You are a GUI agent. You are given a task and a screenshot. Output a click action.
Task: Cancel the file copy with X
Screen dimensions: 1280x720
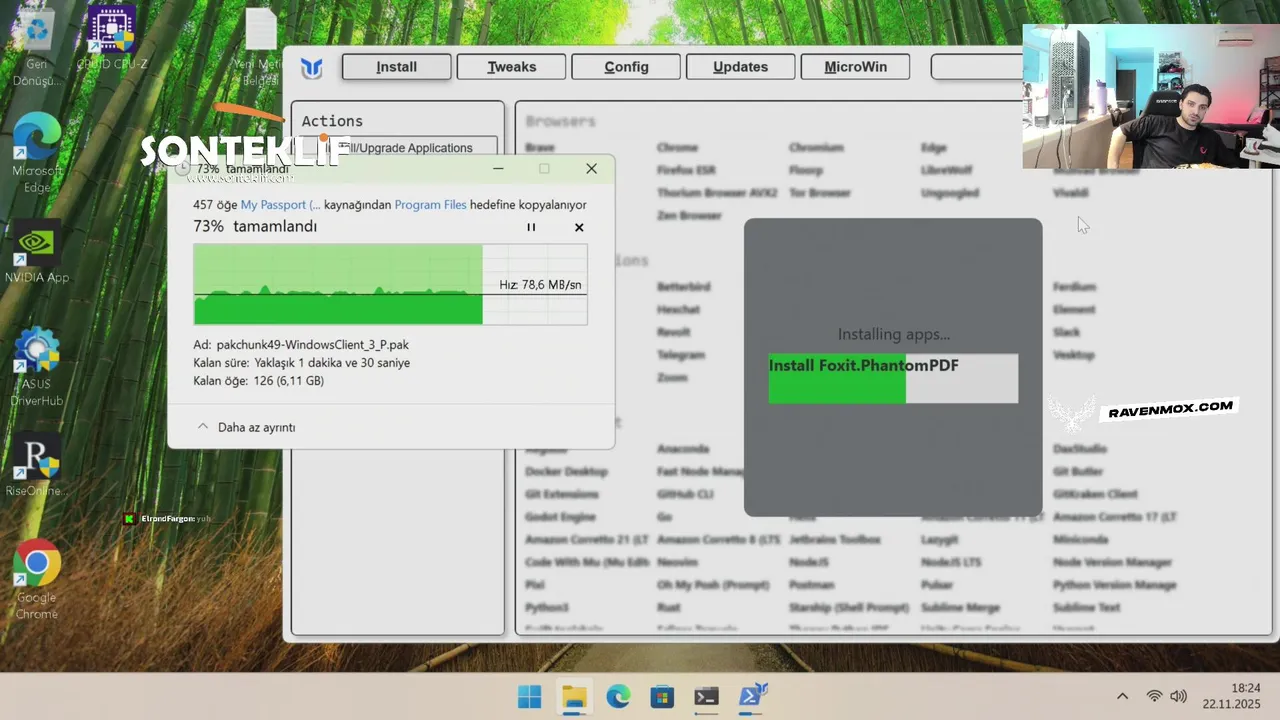(579, 227)
